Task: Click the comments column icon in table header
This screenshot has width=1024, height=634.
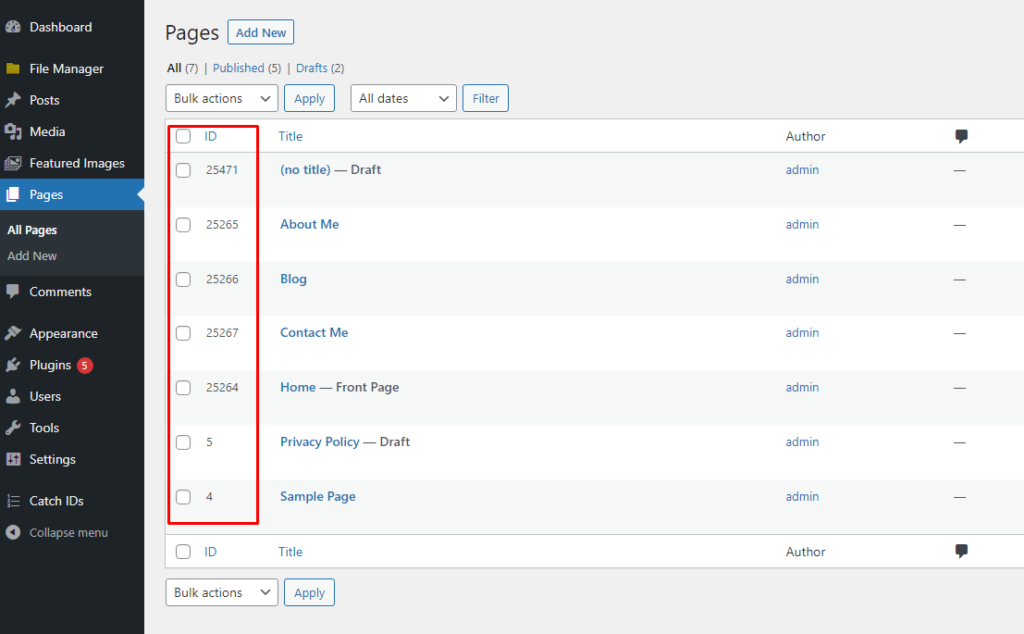Action: 961,136
